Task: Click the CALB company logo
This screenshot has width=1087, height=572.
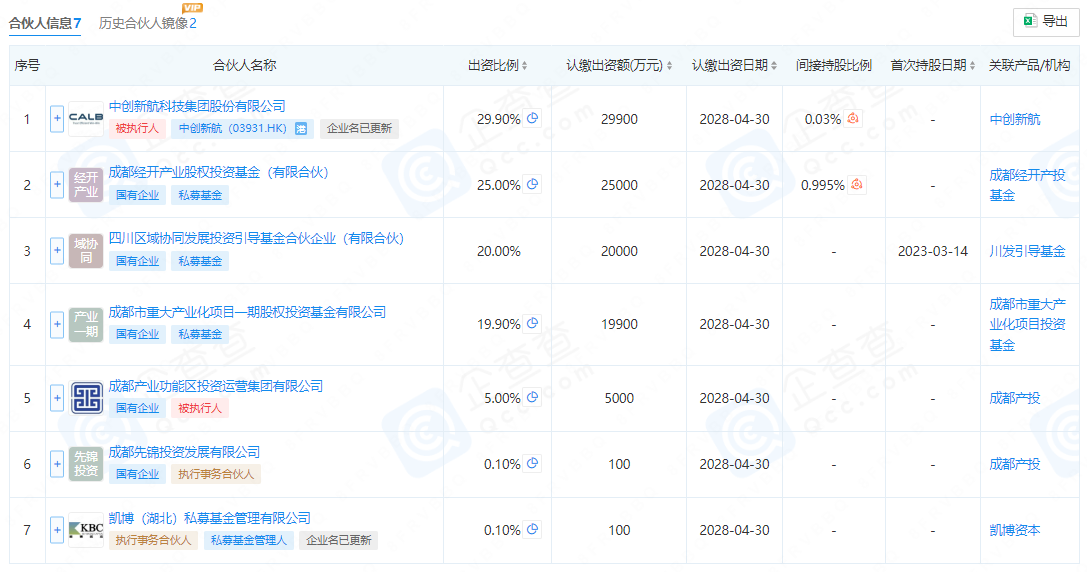Action: [x=86, y=119]
